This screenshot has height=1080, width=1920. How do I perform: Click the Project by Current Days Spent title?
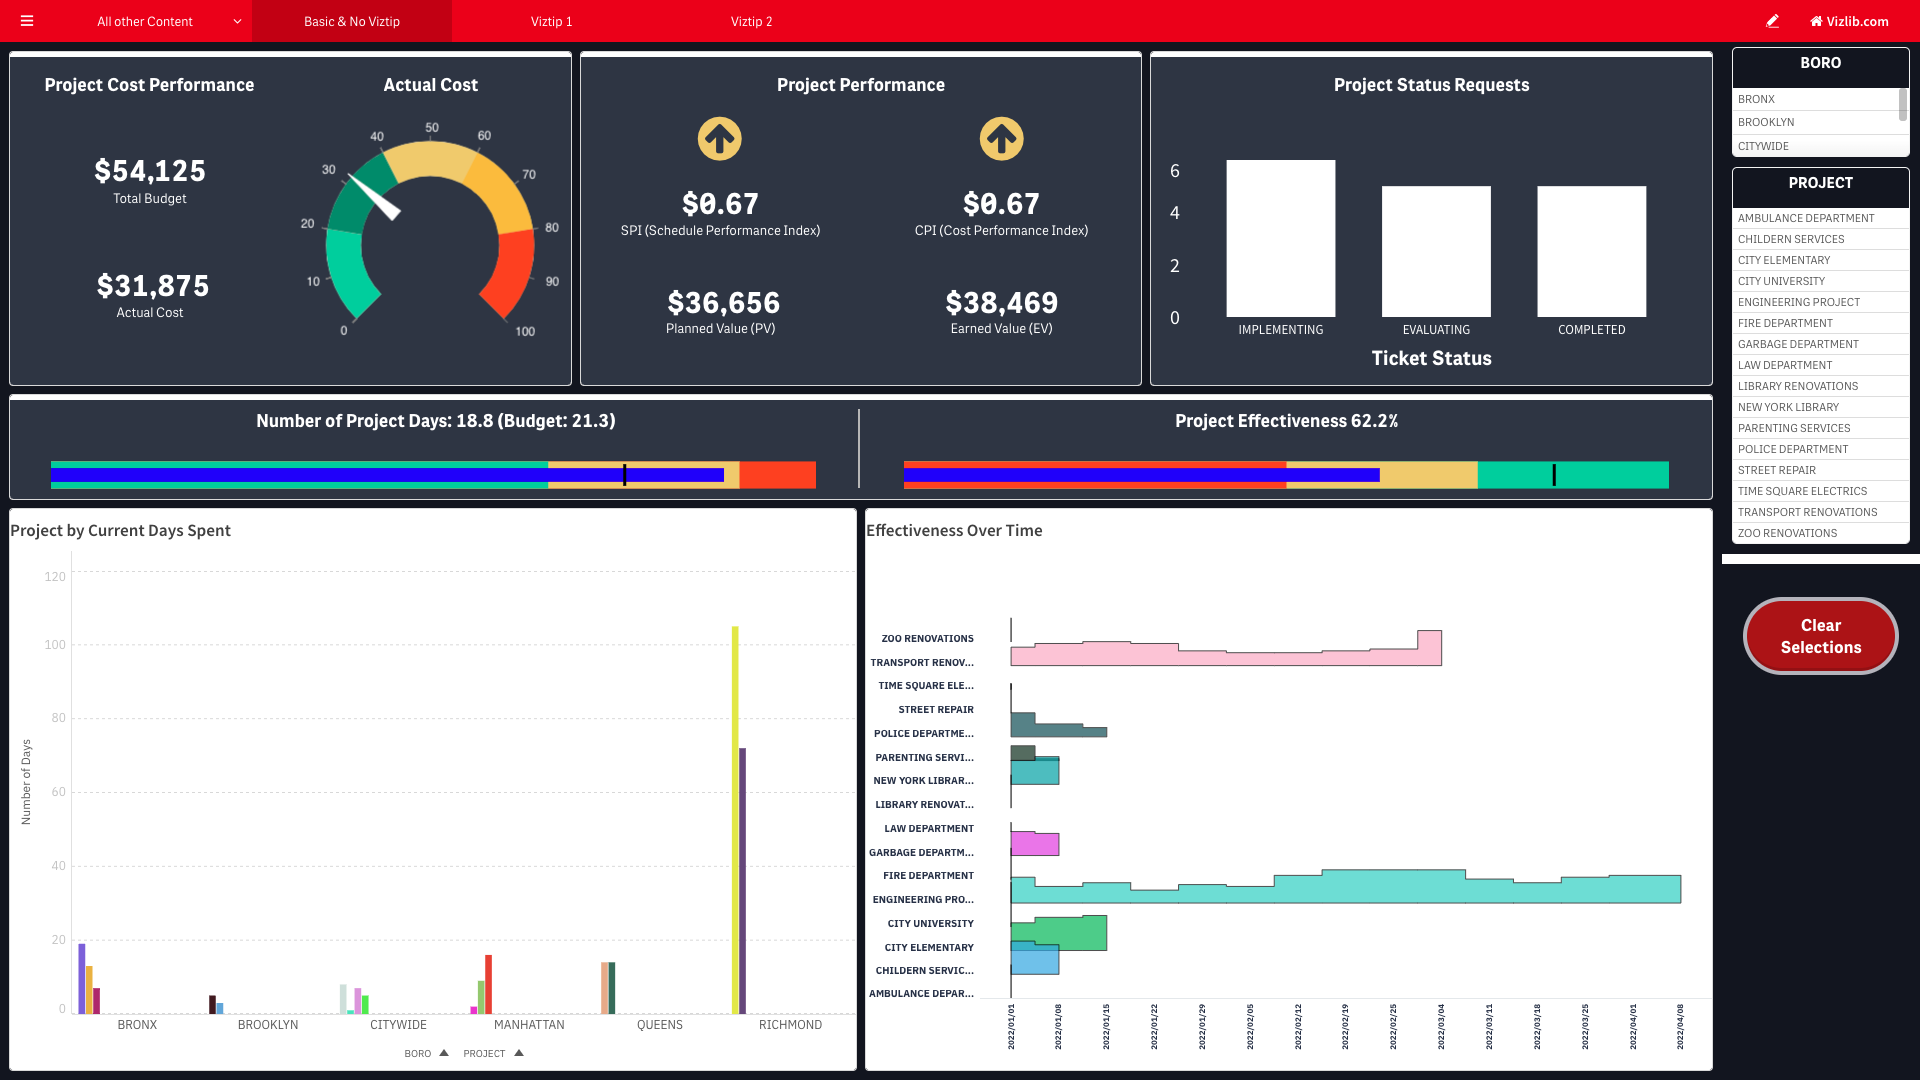[x=120, y=530]
